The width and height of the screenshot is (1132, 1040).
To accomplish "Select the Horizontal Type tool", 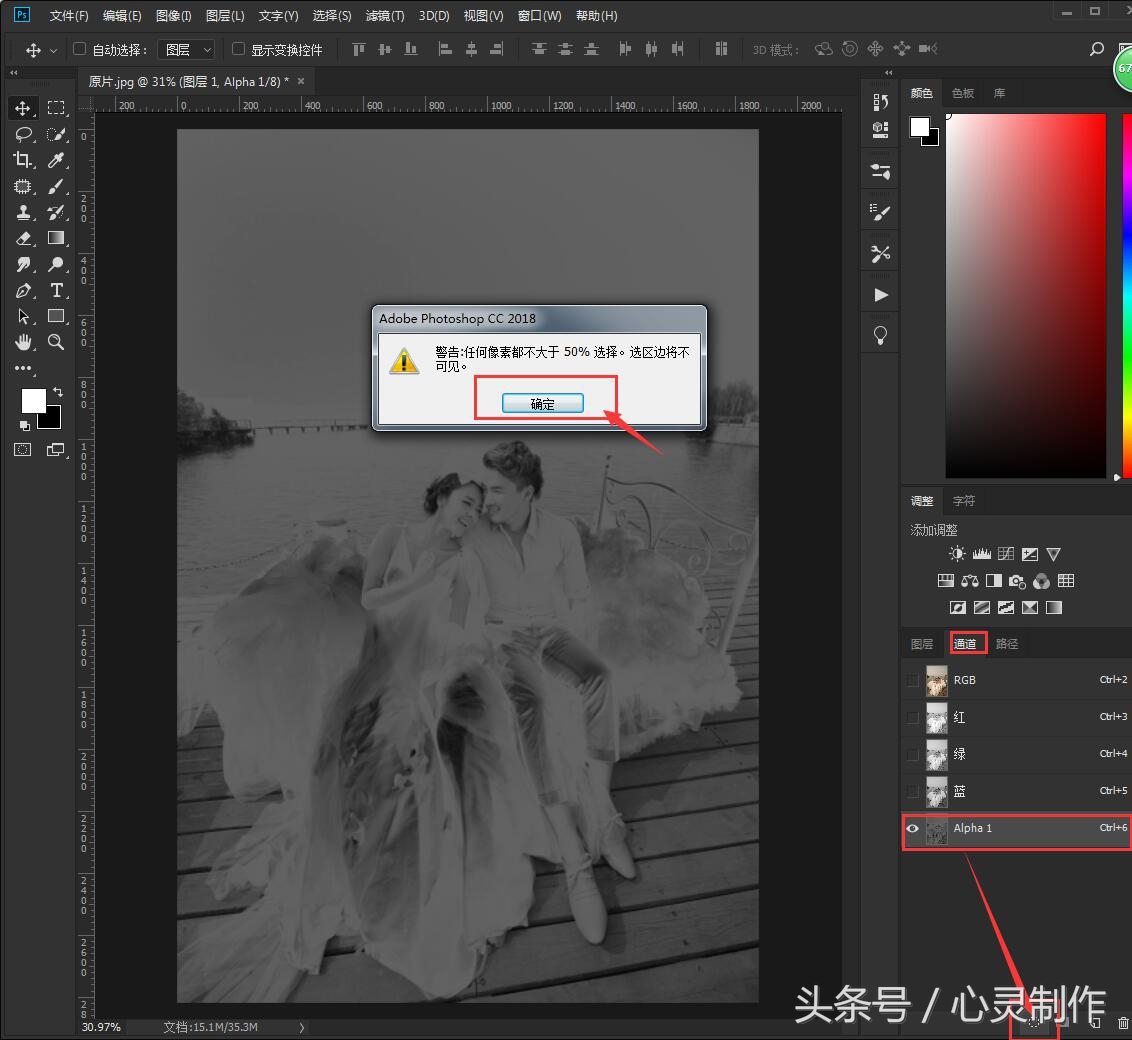I will coord(56,290).
